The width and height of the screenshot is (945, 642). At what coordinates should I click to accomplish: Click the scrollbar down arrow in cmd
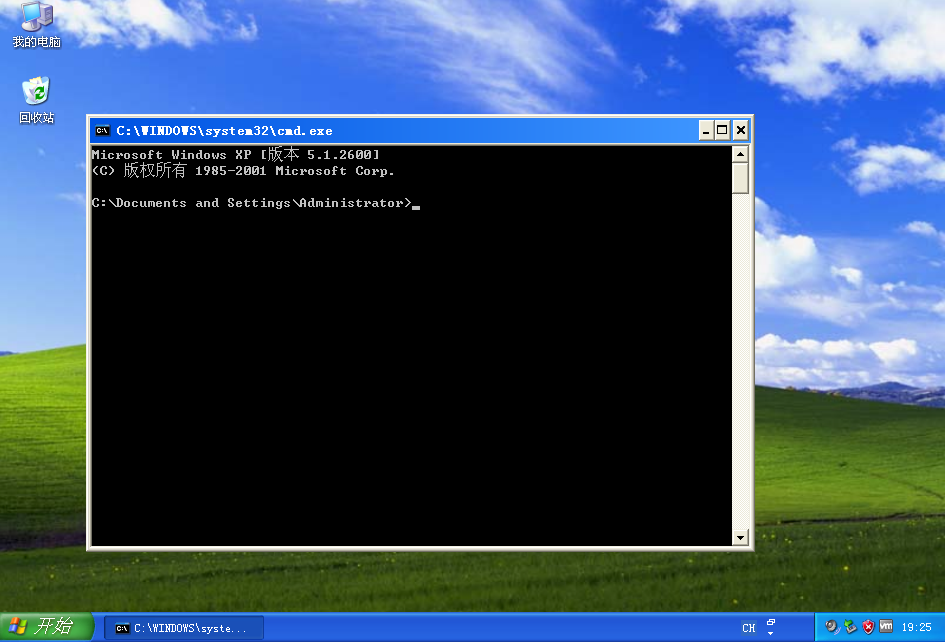(740, 538)
